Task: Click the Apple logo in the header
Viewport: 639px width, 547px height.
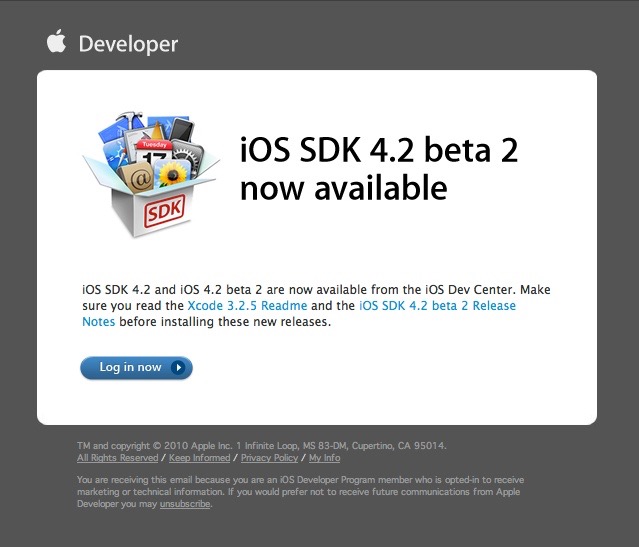Action: [56, 41]
